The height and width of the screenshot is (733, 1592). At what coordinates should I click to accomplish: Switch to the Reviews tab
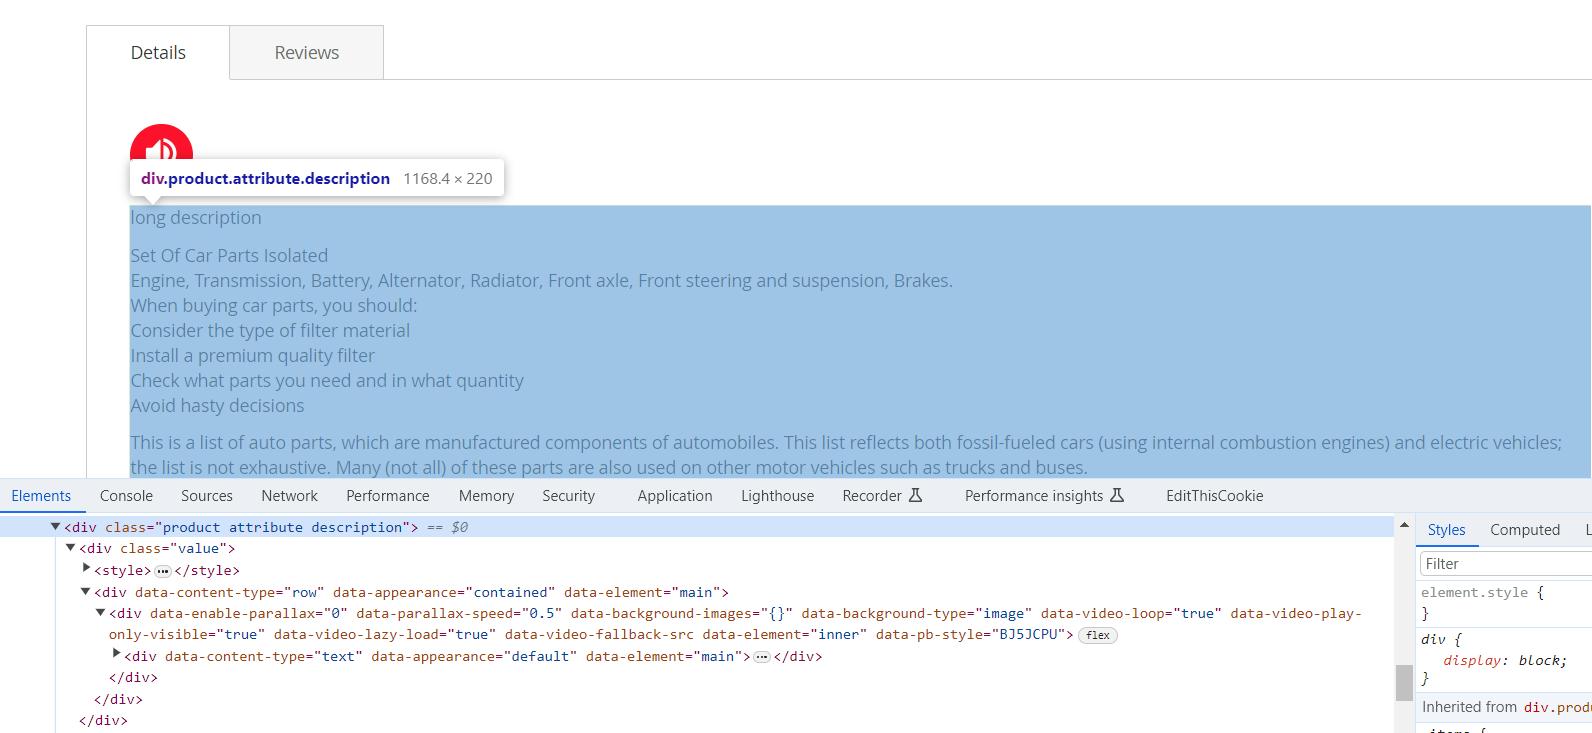306,53
